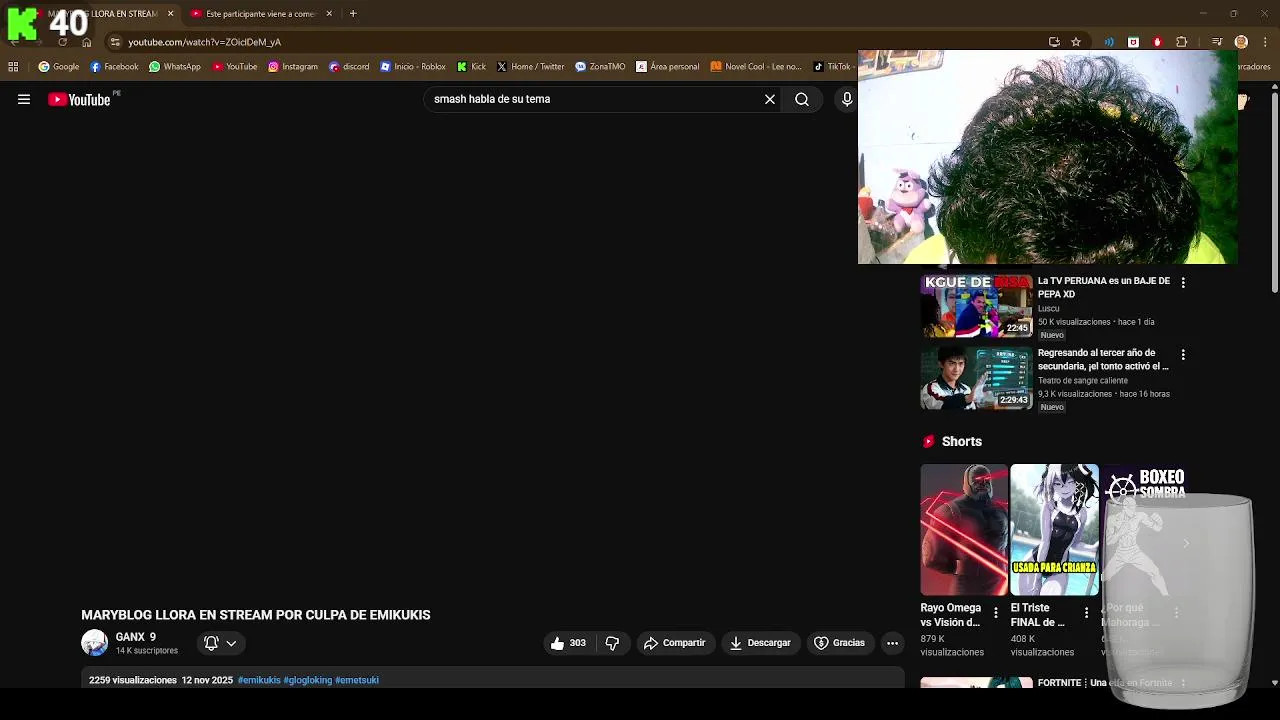Click the Gracias thanks button

click(840, 643)
